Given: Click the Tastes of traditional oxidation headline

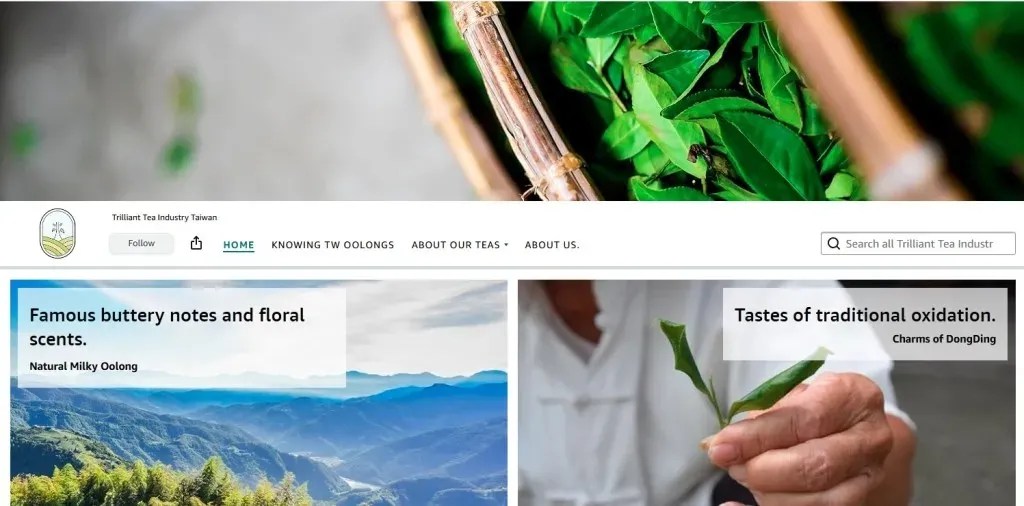Looking at the screenshot, I should pos(865,315).
